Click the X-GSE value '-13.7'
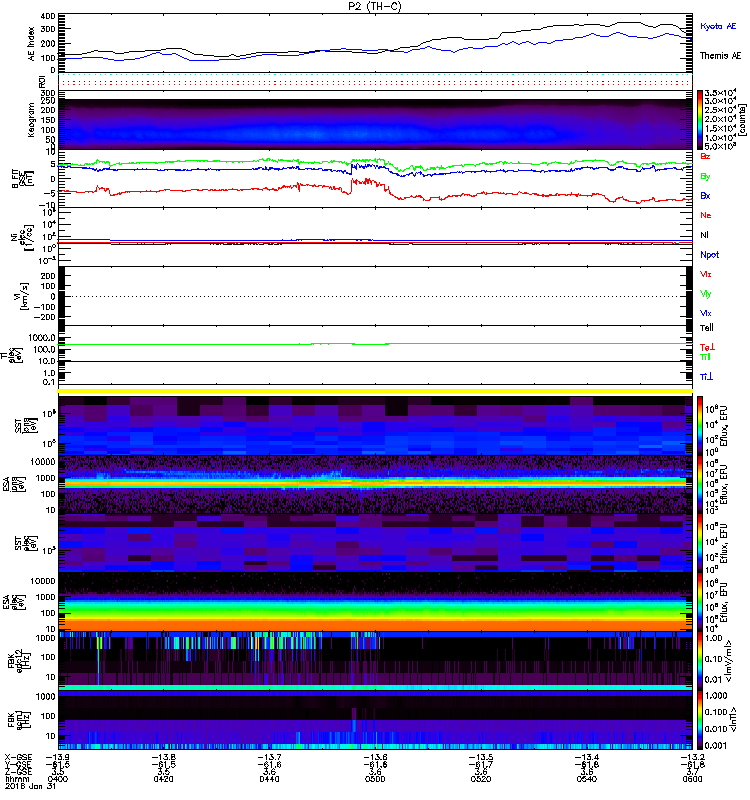 269,757
